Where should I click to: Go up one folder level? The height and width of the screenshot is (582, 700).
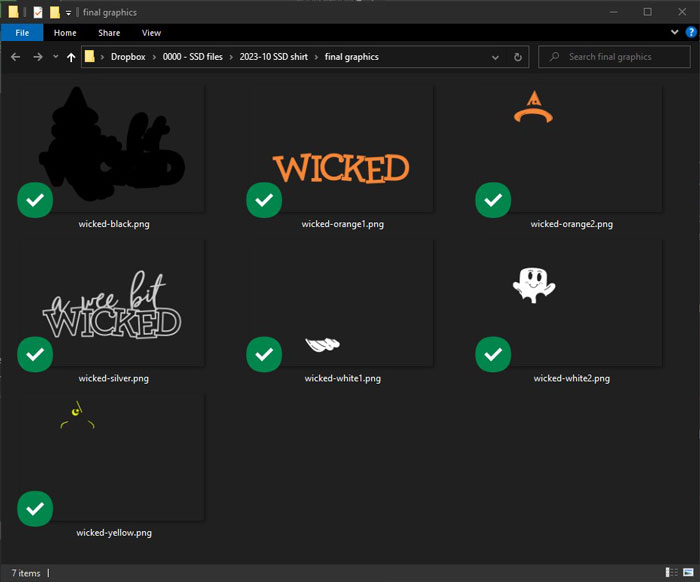click(x=71, y=57)
